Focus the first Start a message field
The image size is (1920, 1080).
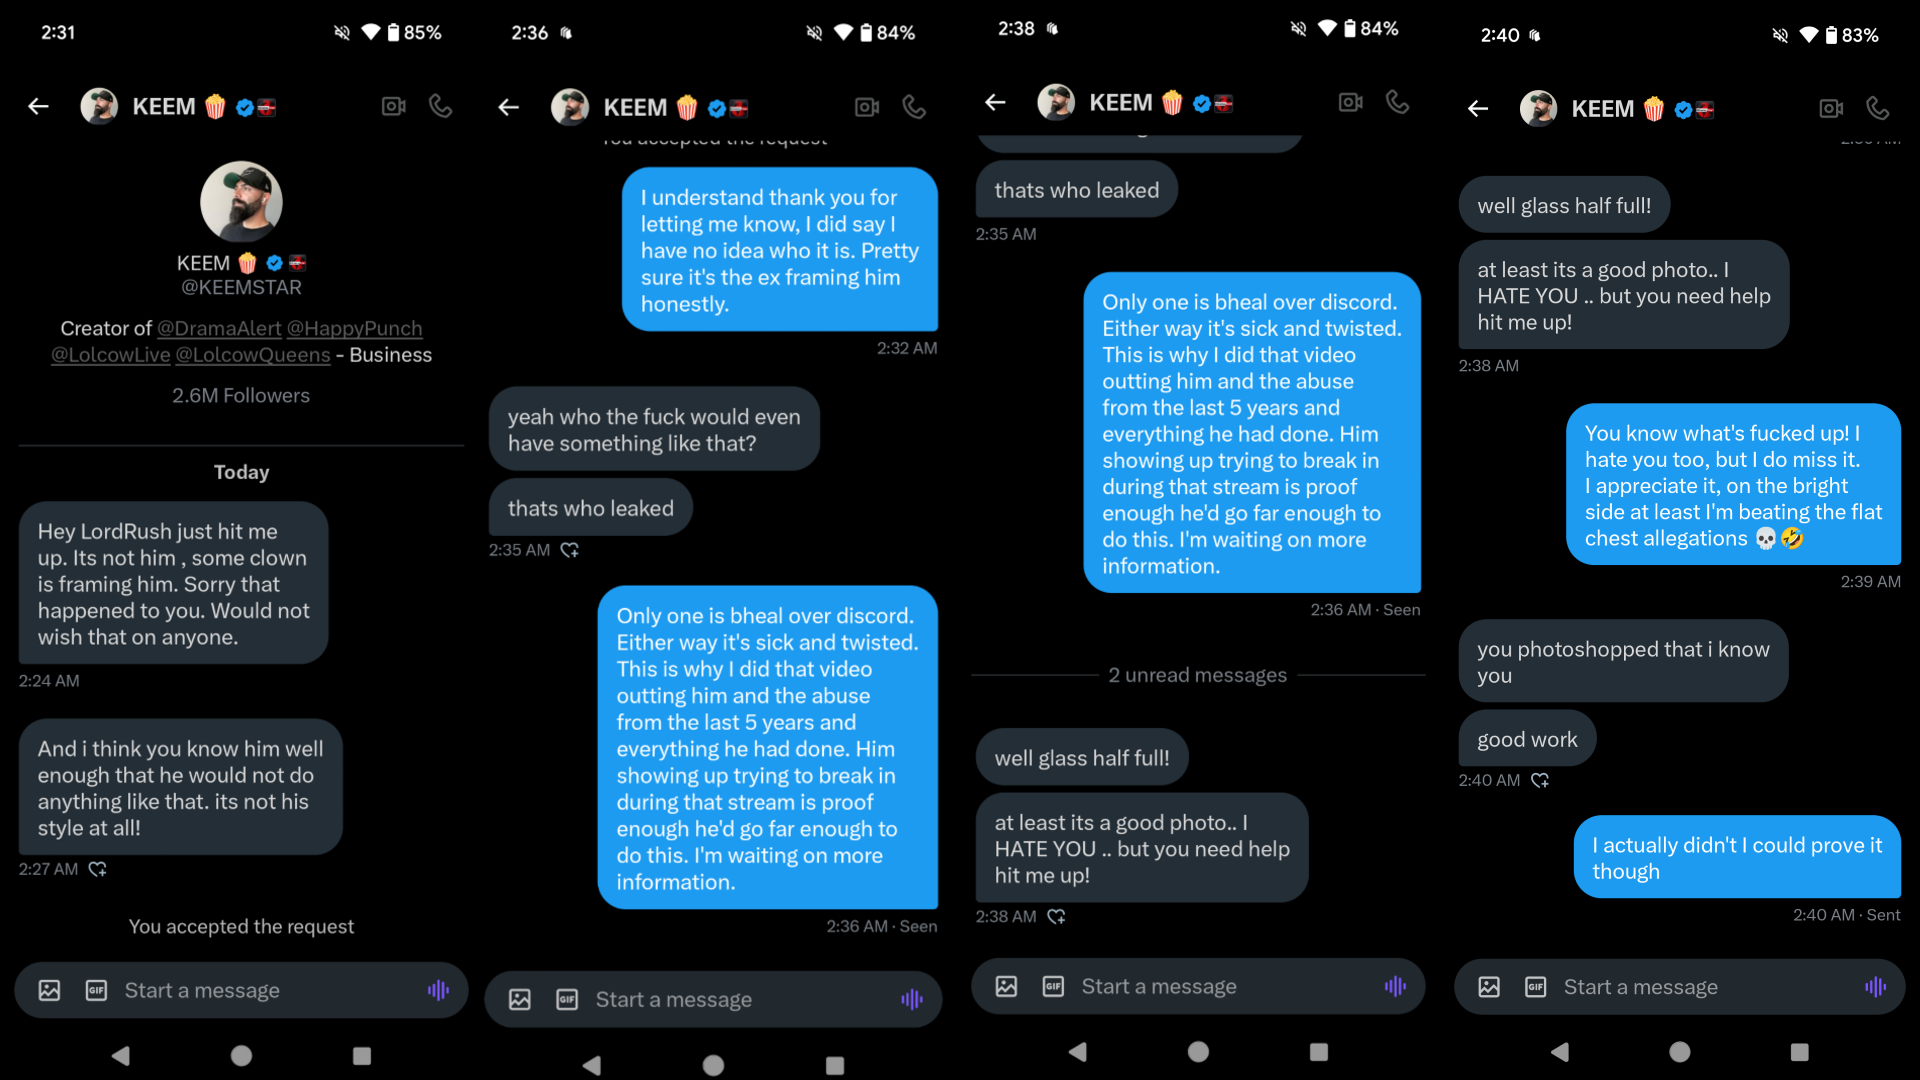pos(241,990)
